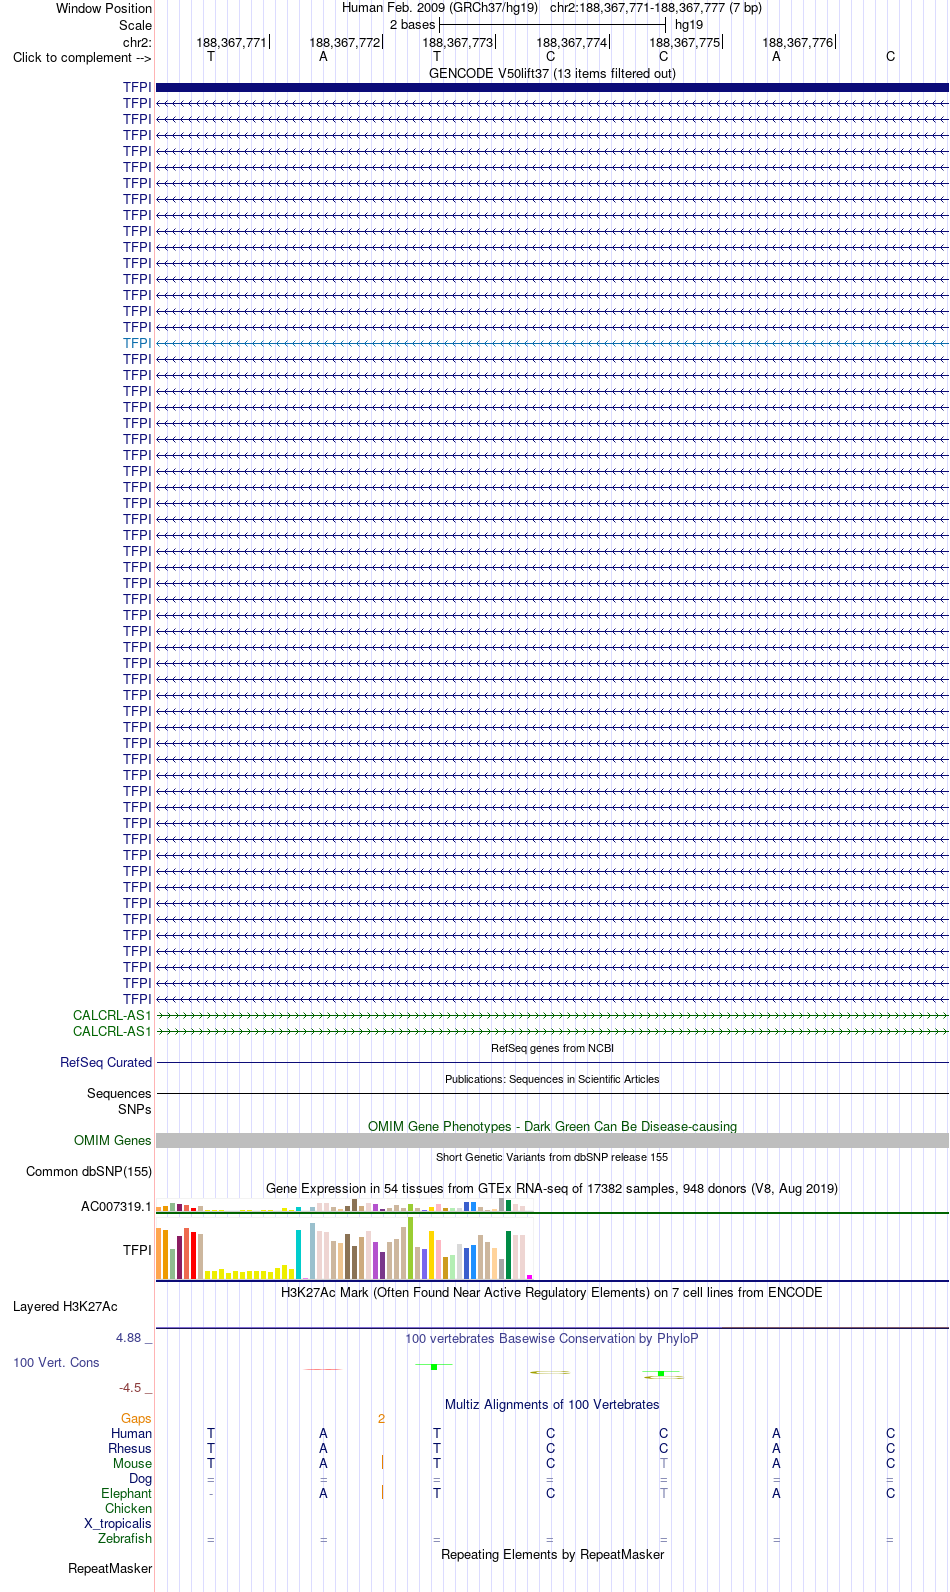Click the '4.88' PhyloP upper scale value
The image size is (950, 1592).
pyautogui.click(x=128, y=1337)
